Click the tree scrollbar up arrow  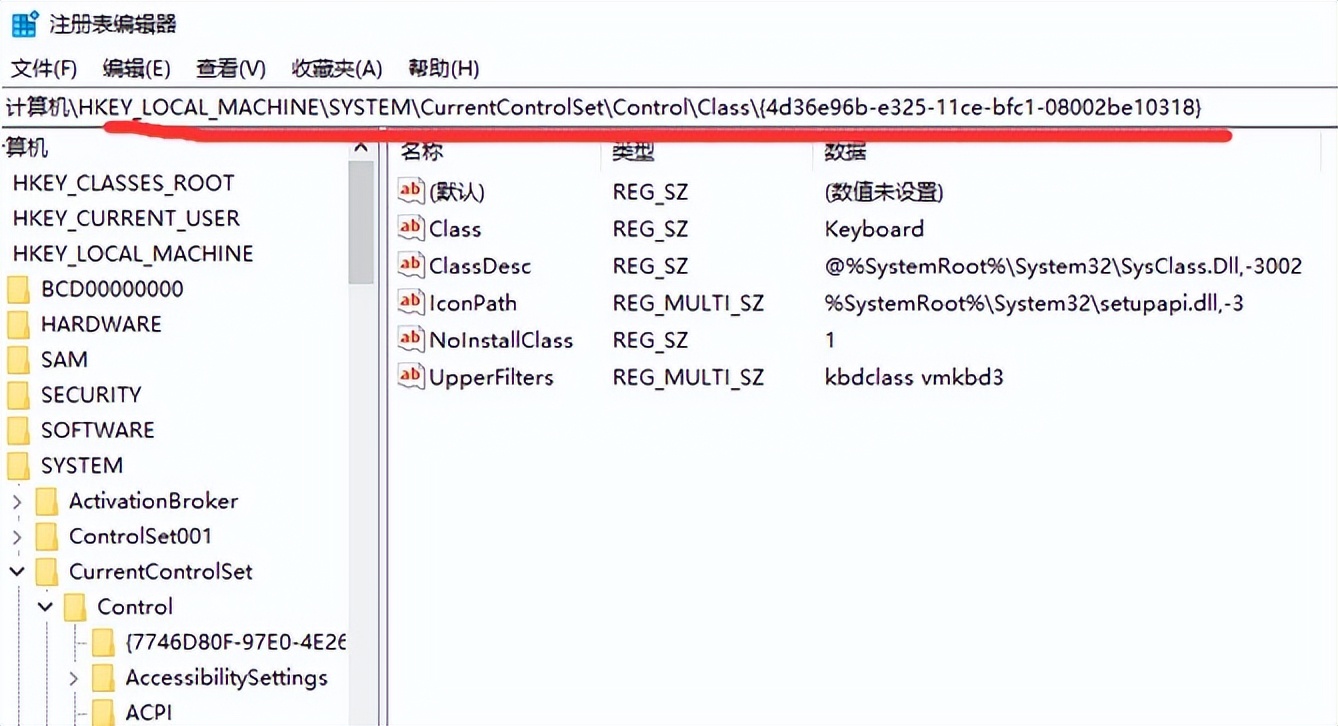click(x=361, y=146)
